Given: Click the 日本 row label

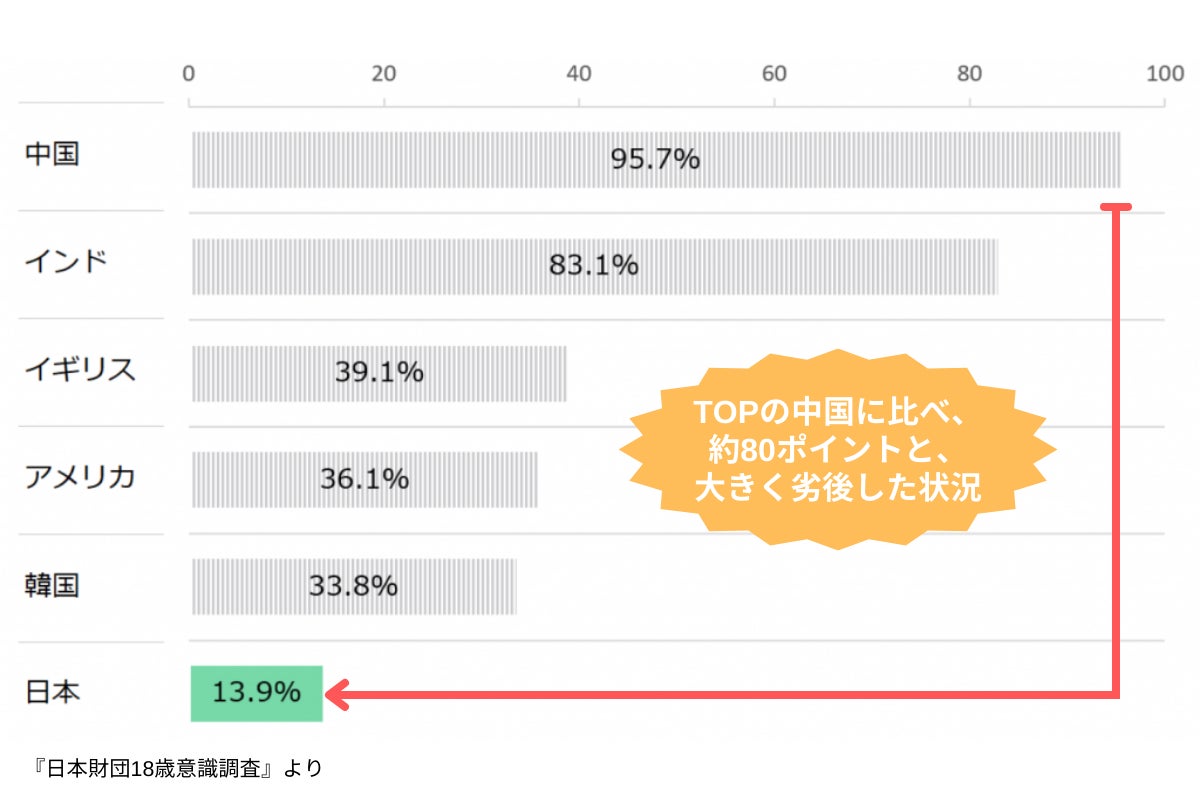Looking at the screenshot, I should tap(52, 692).
